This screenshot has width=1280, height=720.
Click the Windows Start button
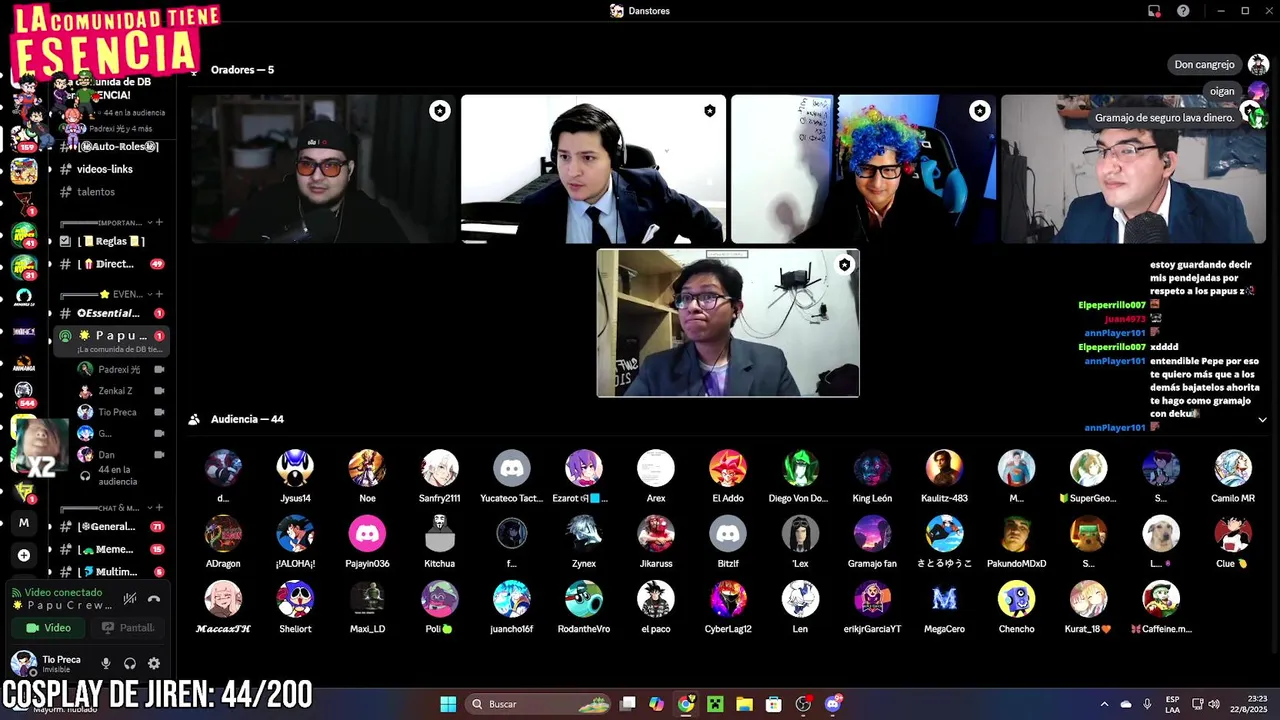(448, 704)
